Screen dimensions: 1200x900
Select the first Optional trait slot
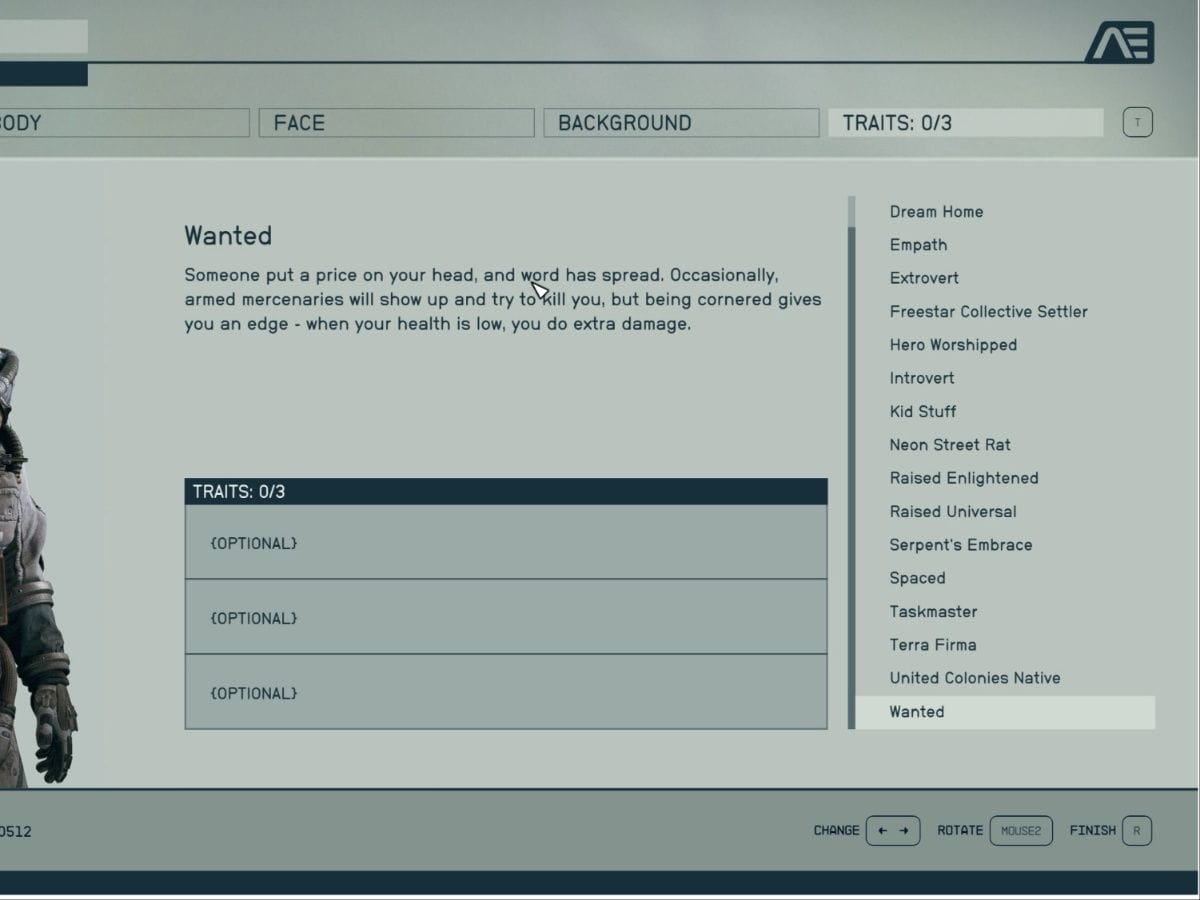click(x=506, y=542)
